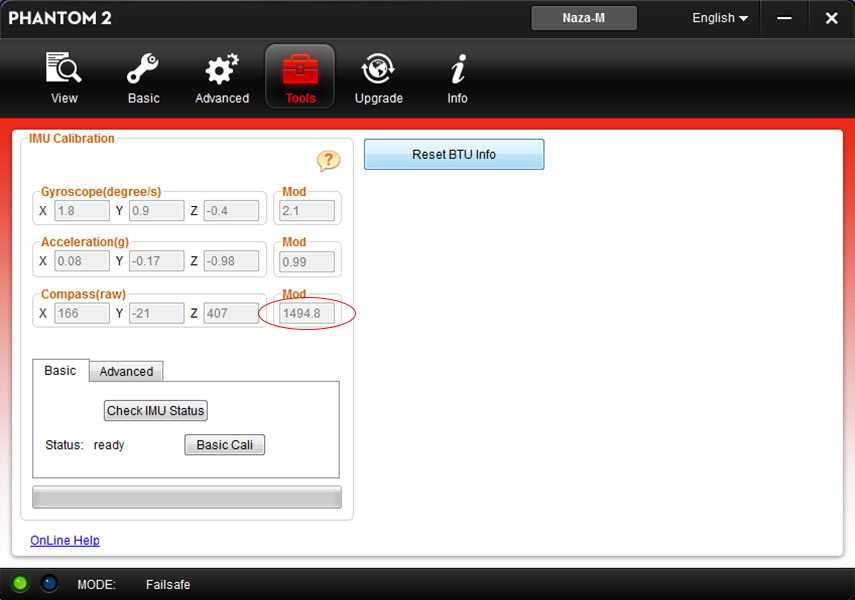Click the 'PHANTOM 2' title text
Viewport: 855px width, 600px height.
60,18
